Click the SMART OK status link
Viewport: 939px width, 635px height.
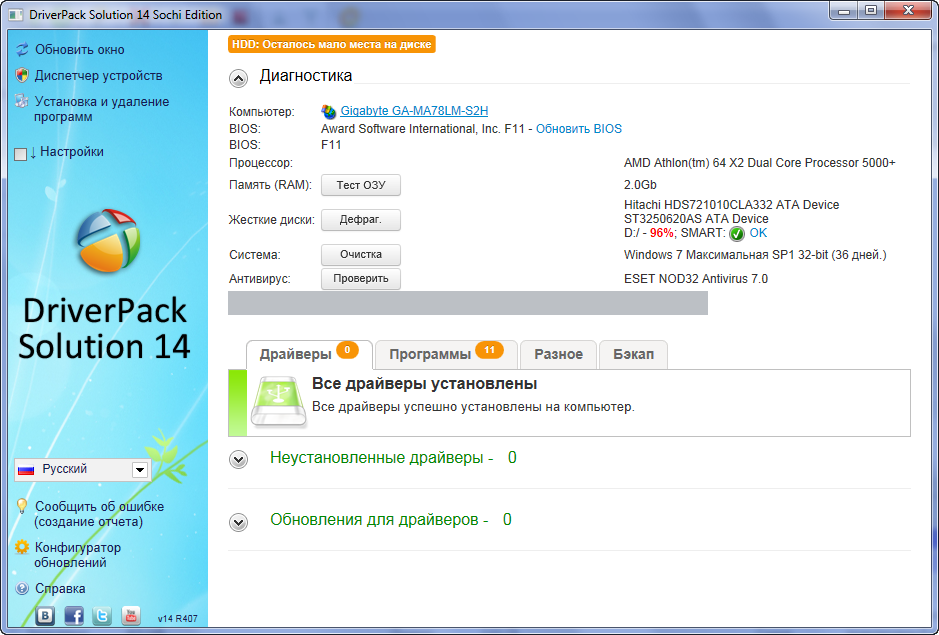pos(758,233)
